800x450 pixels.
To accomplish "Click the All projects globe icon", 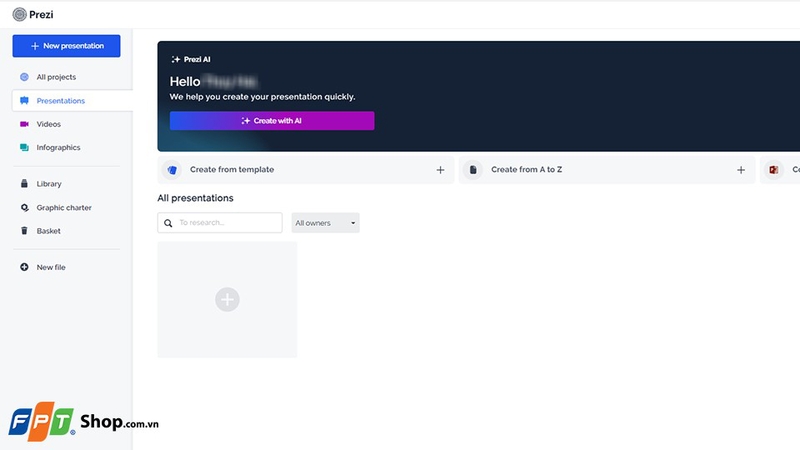I will [24, 77].
